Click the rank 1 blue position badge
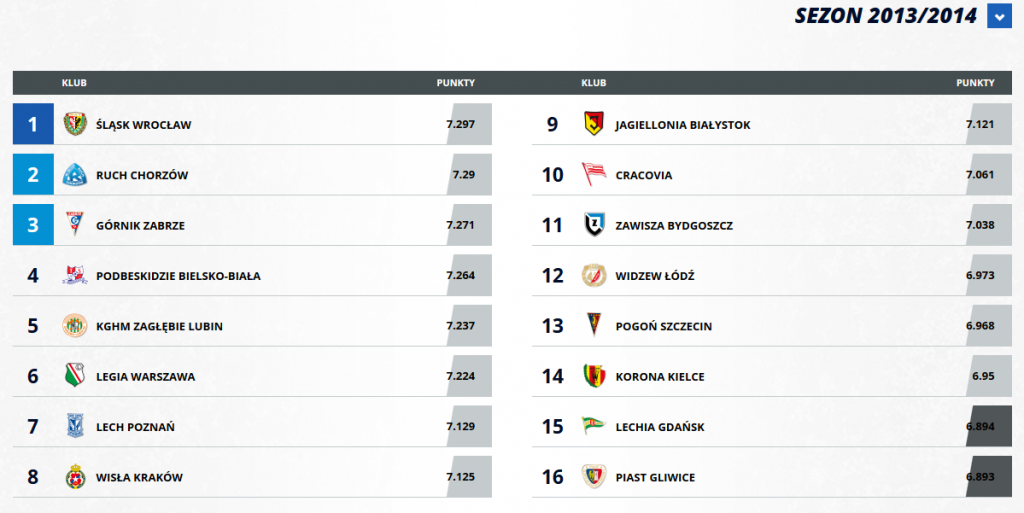 pyautogui.click(x=33, y=125)
